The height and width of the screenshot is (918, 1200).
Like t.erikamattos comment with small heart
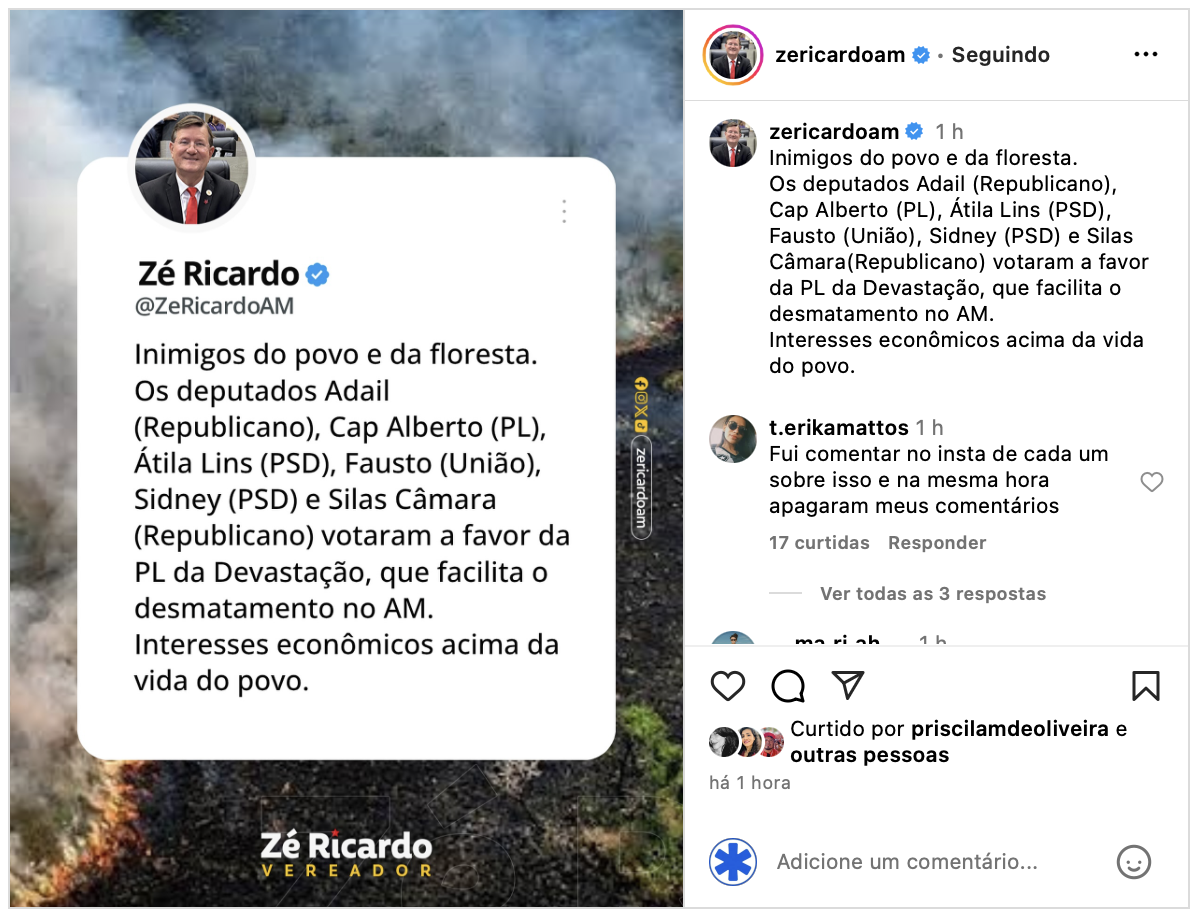pos(1152,482)
